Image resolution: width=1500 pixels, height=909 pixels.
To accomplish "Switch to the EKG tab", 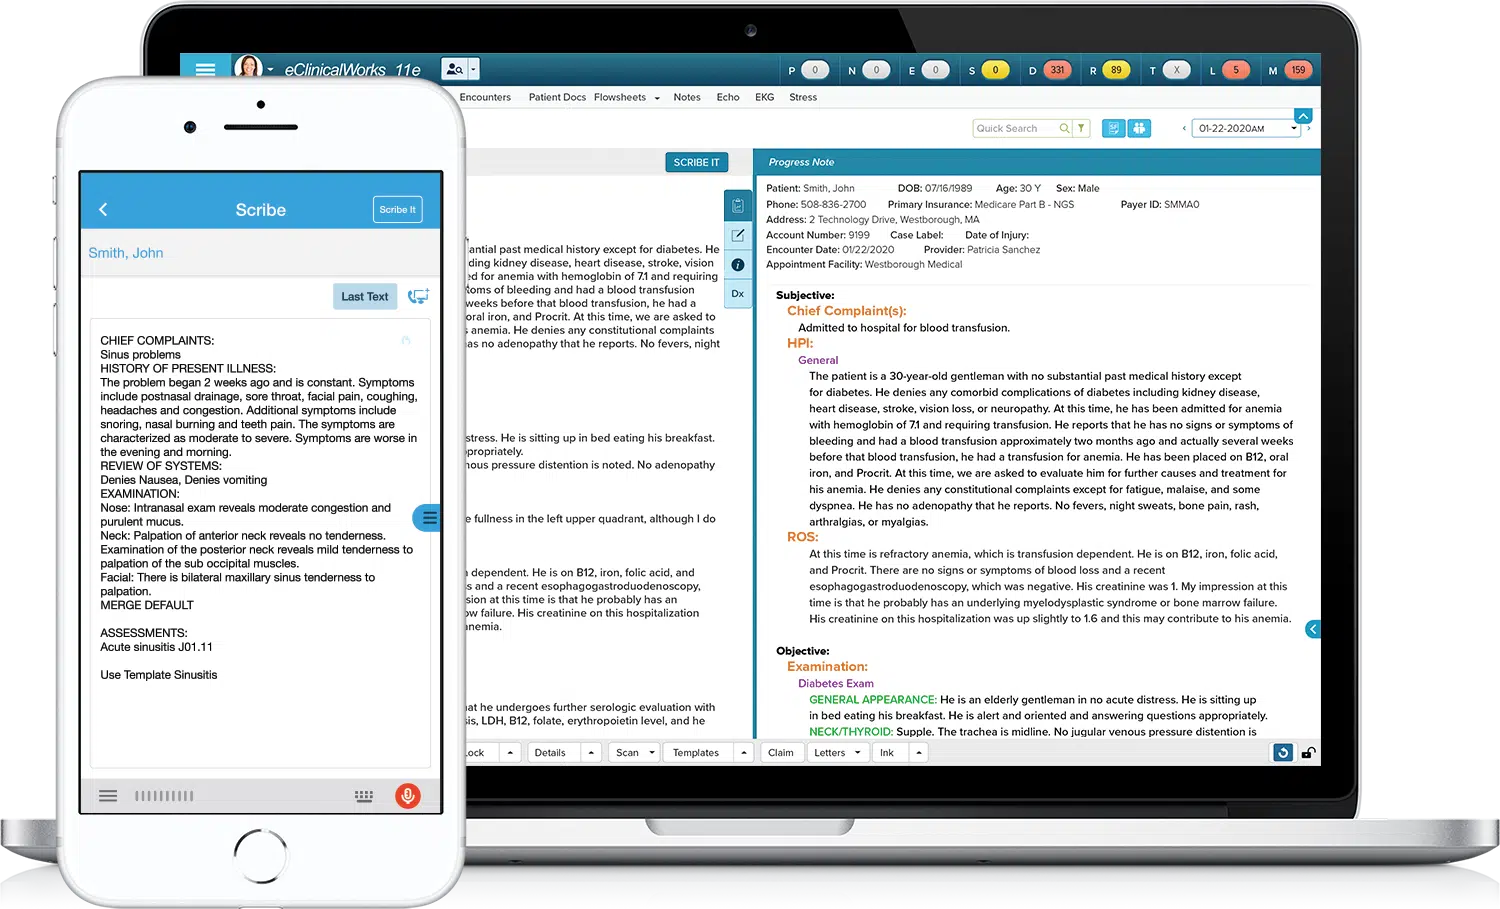I will 765,97.
